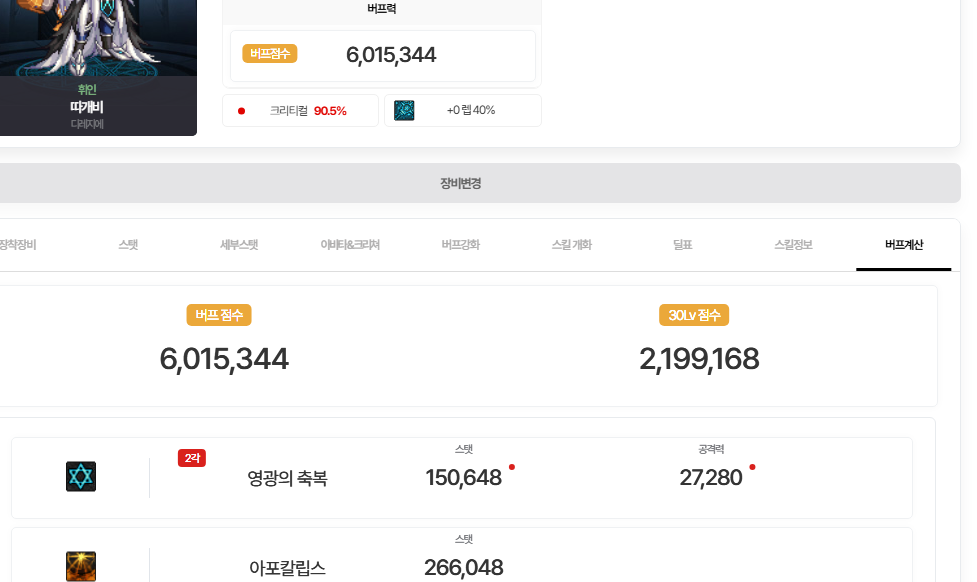The width and height of the screenshot is (977, 582).
Task: Click the 버프력 heading
Action: tap(382, 9)
